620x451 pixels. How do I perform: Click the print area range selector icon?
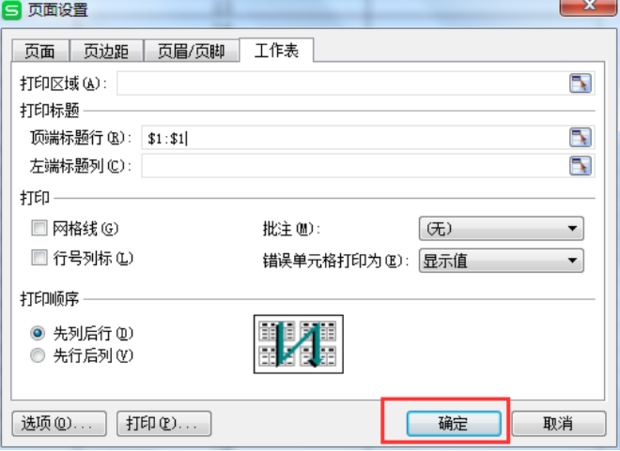pos(580,83)
